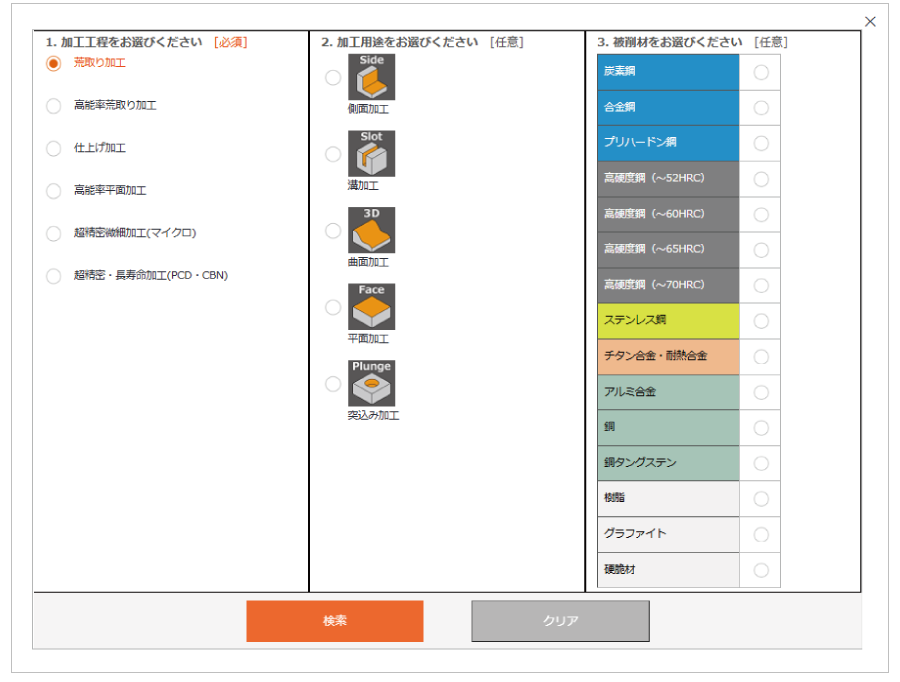This screenshot has width=900, height=682.
Task: Click the Slot 溝加工 machining icon
Action: click(371, 153)
